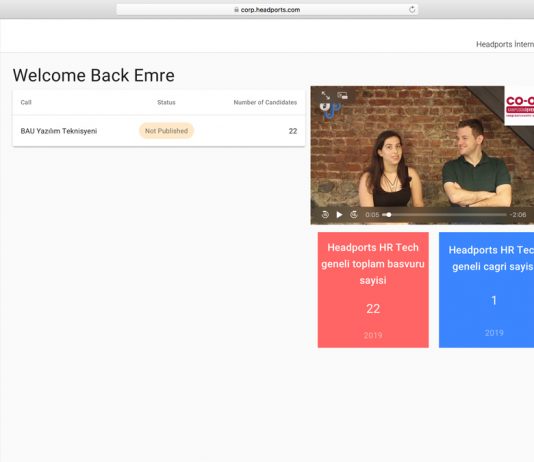Open the Headports Intern menu item
This screenshot has height=462, width=534.
[505, 44]
